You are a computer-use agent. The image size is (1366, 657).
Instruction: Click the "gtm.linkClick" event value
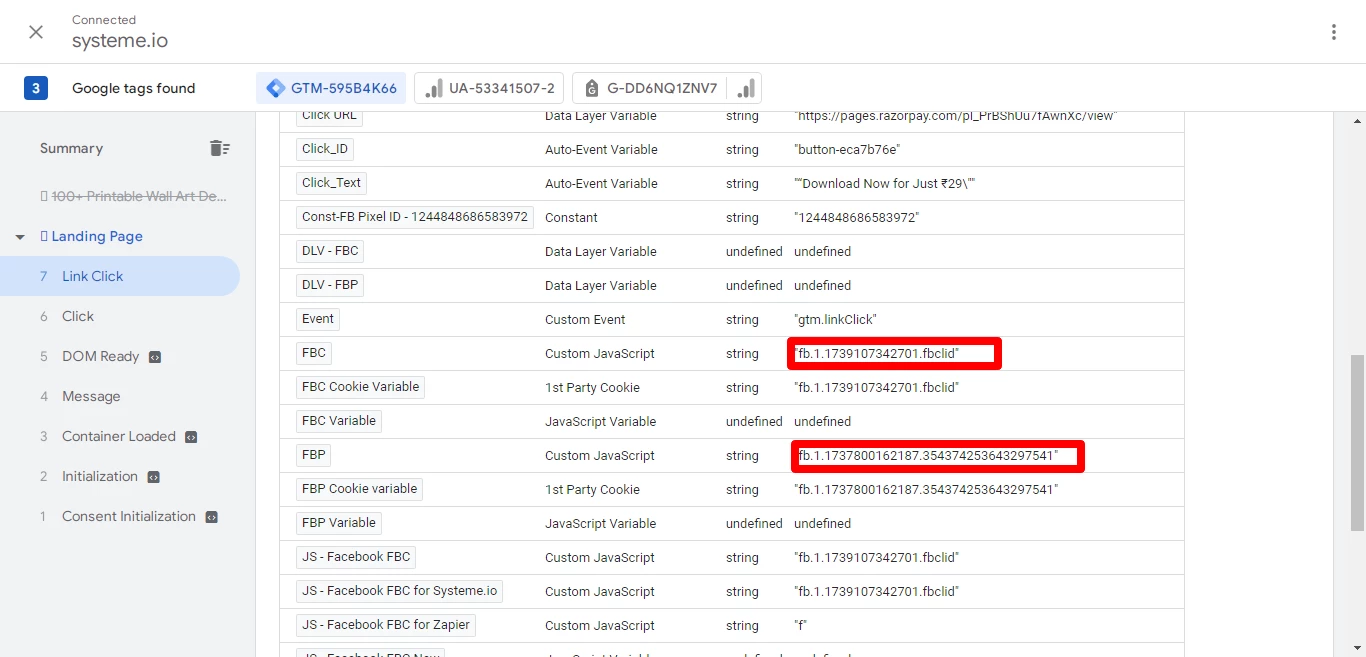(835, 319)
